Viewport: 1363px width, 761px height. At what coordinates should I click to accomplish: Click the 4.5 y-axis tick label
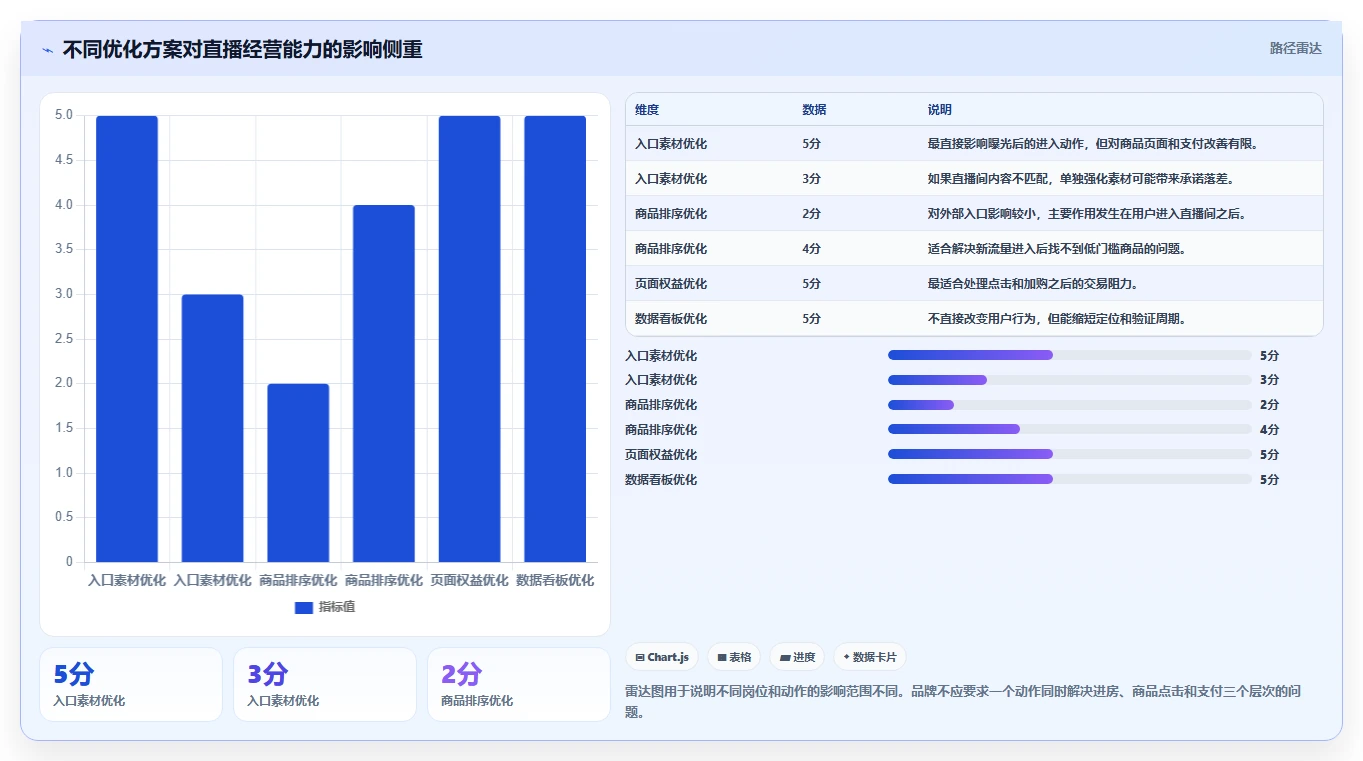[x=64, y=160]
